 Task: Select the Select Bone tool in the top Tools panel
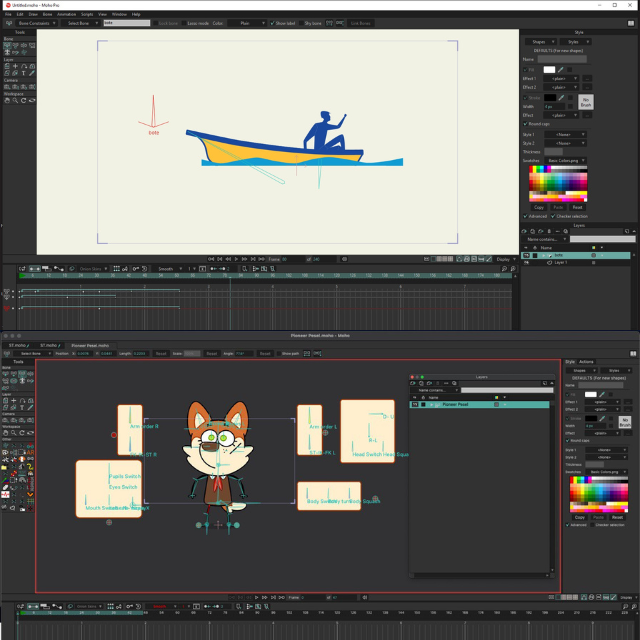click(x=7, y=45)
